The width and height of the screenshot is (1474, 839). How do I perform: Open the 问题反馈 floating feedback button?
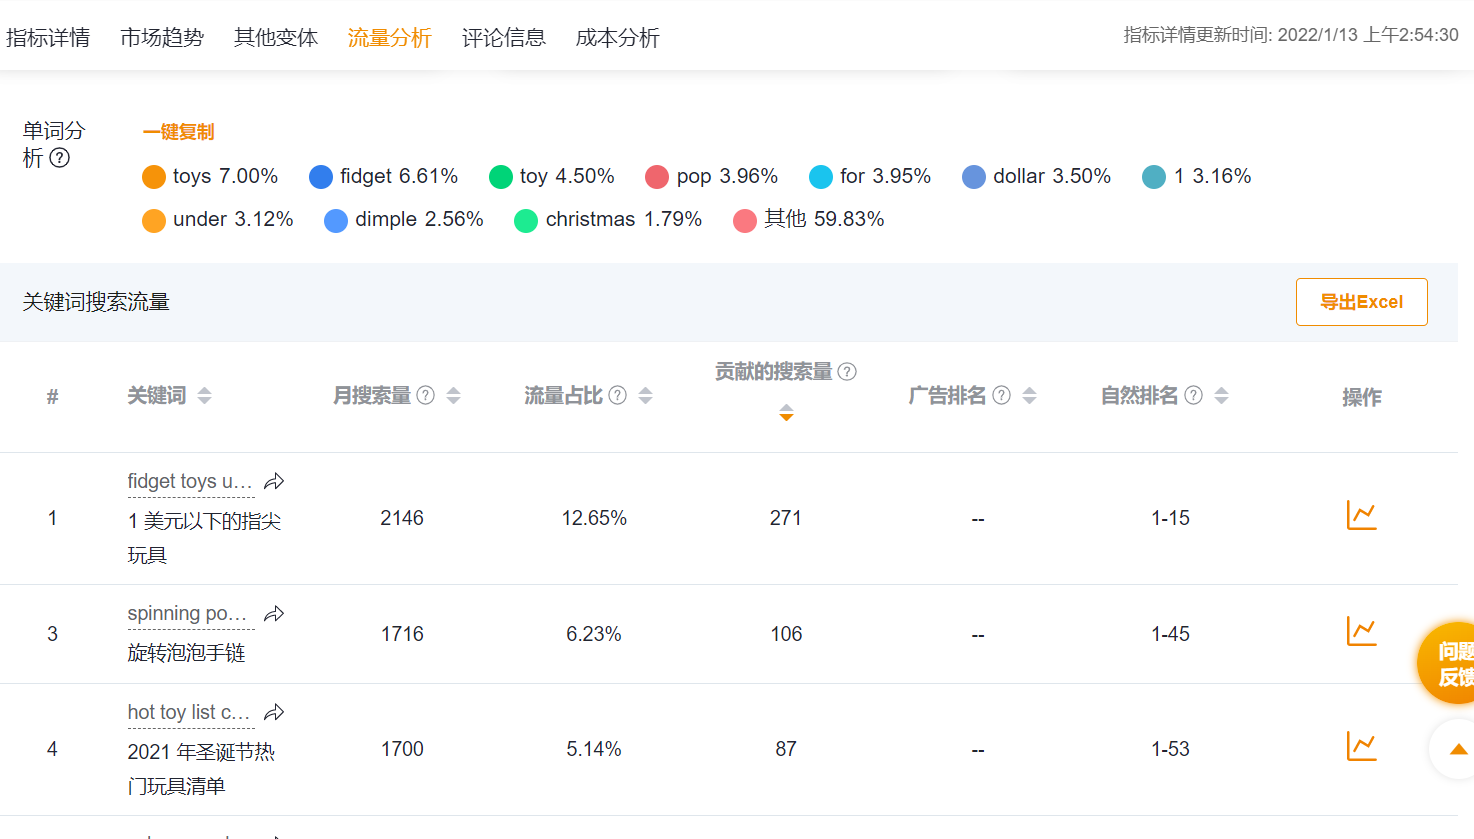point(1450,664)
